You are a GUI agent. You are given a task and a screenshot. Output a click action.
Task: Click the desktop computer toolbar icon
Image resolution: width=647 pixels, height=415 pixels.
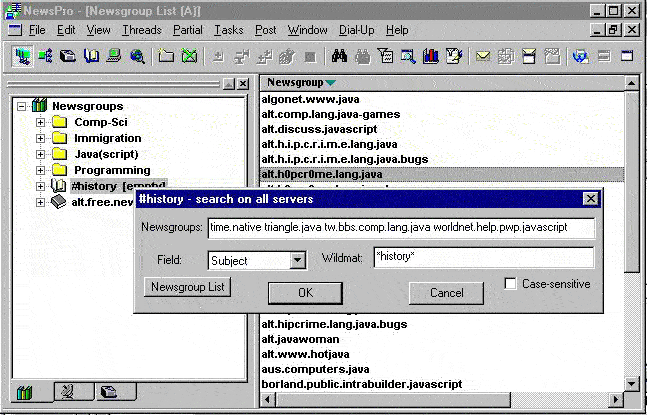113,56
